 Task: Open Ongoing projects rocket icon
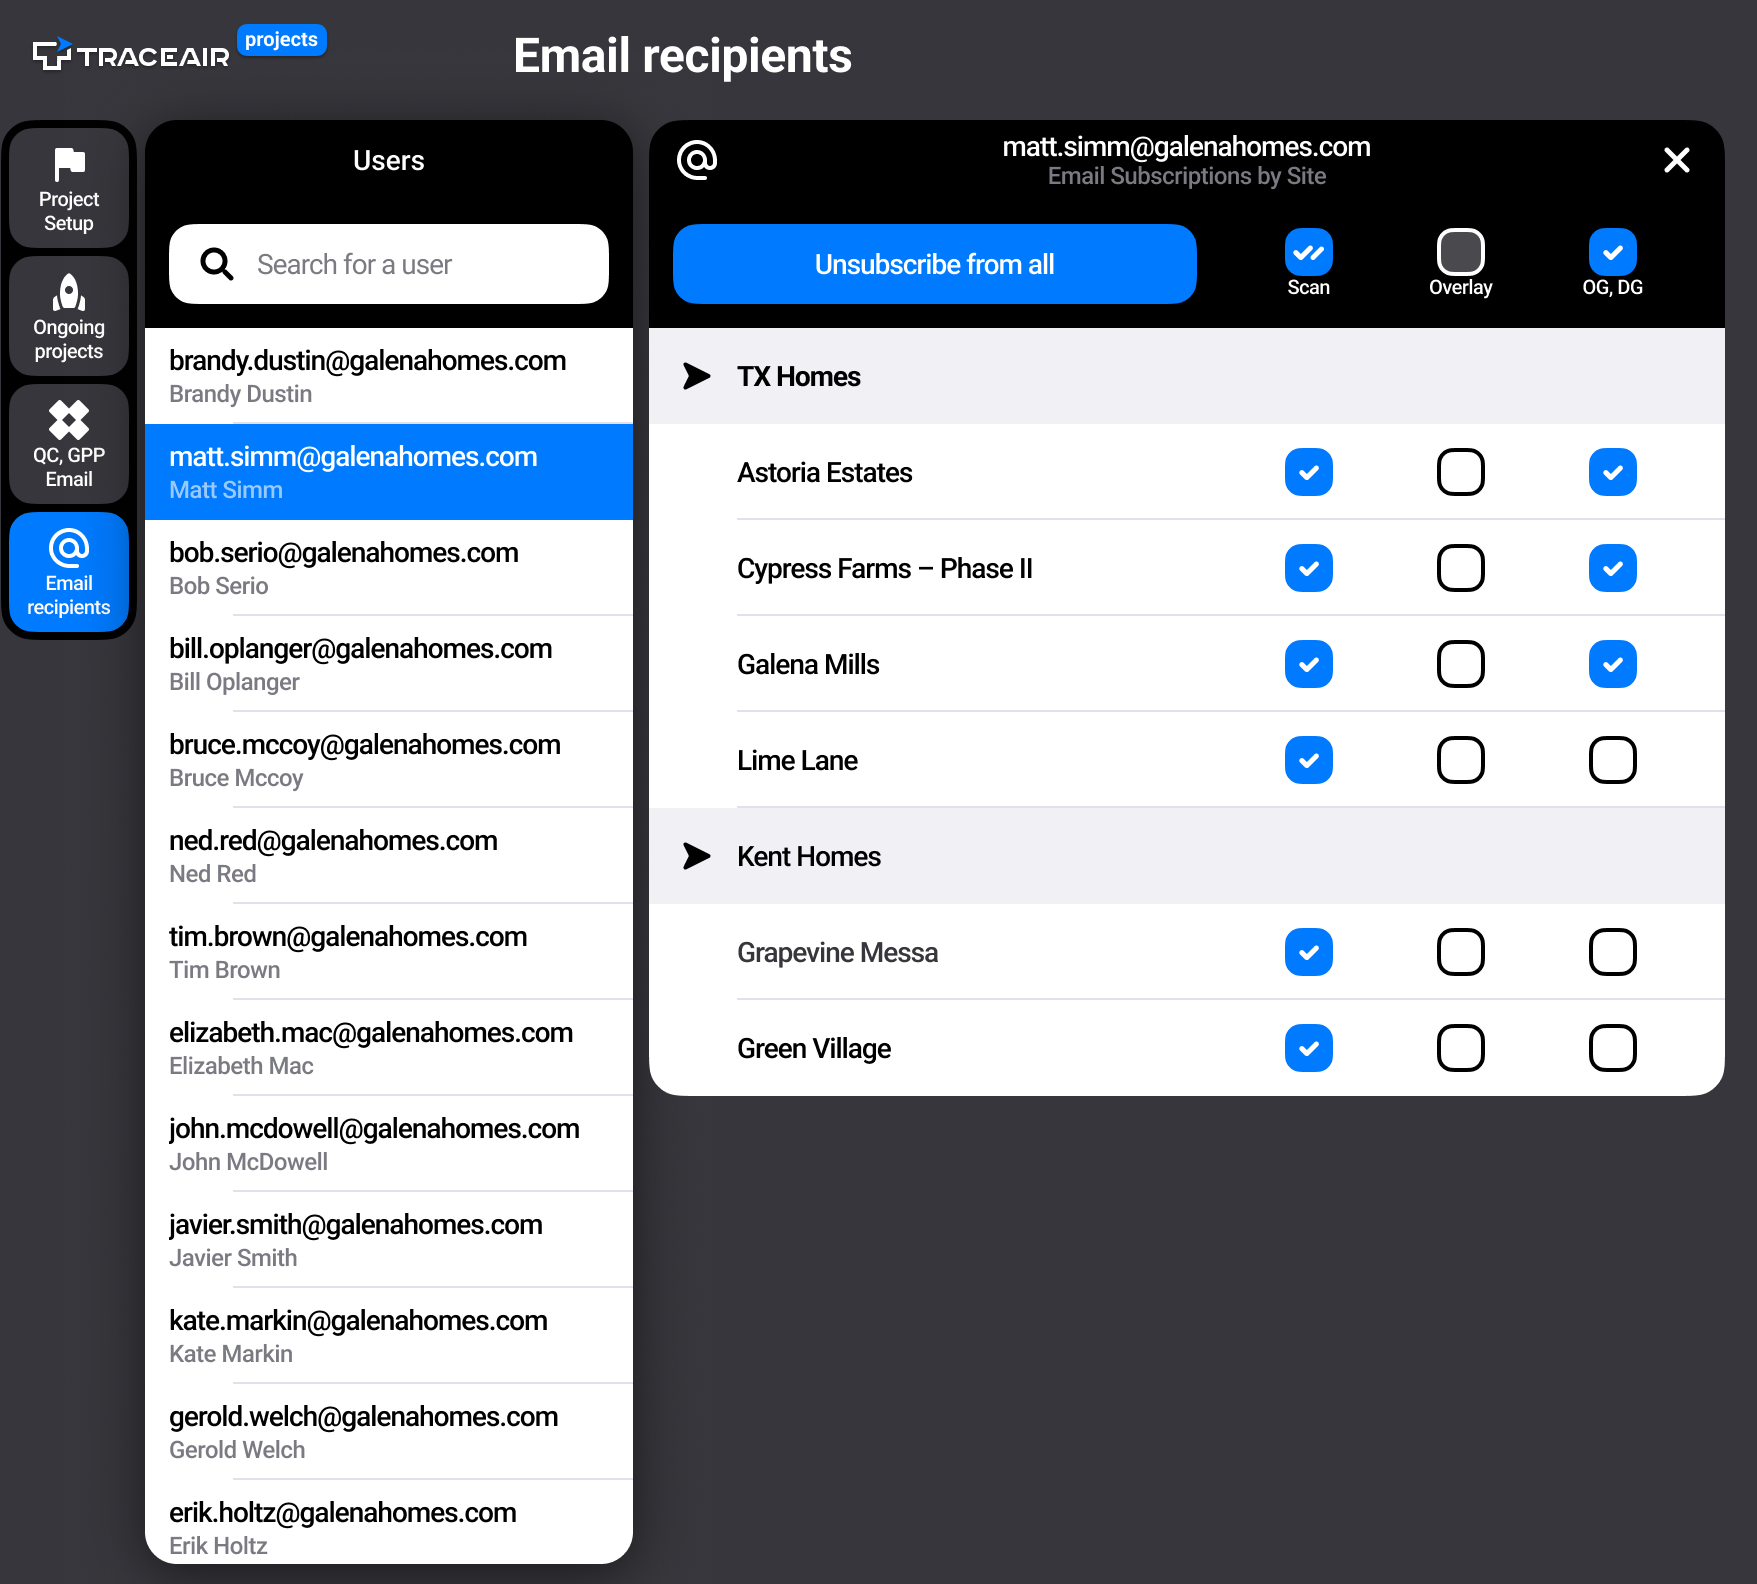(69, 293)
